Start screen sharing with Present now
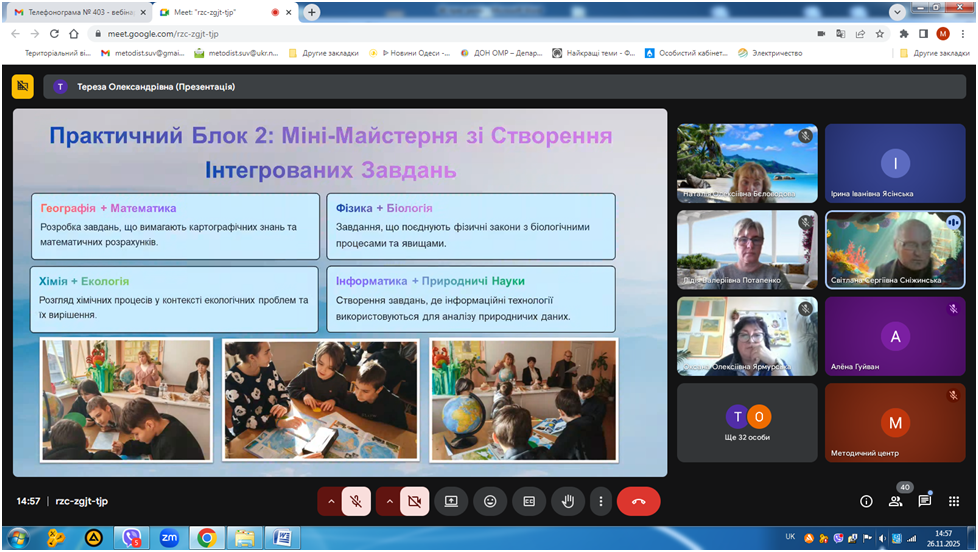The image size is (978, 552). pyautogui.click(x=451, y=501)
